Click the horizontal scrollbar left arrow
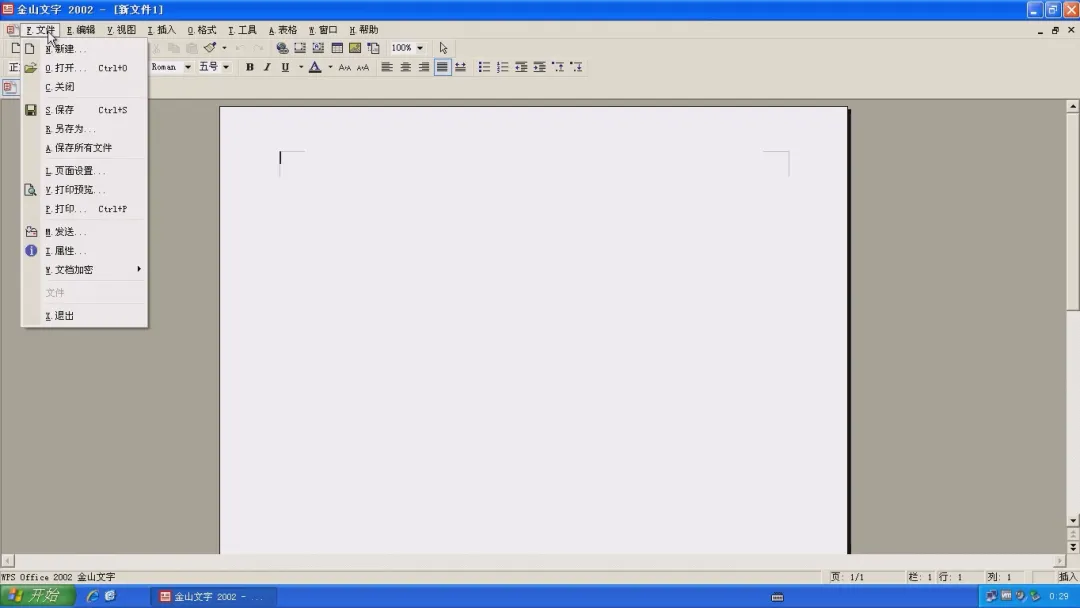The width and height of the screenshot is (1080, 608). click(x=8, y=561)
